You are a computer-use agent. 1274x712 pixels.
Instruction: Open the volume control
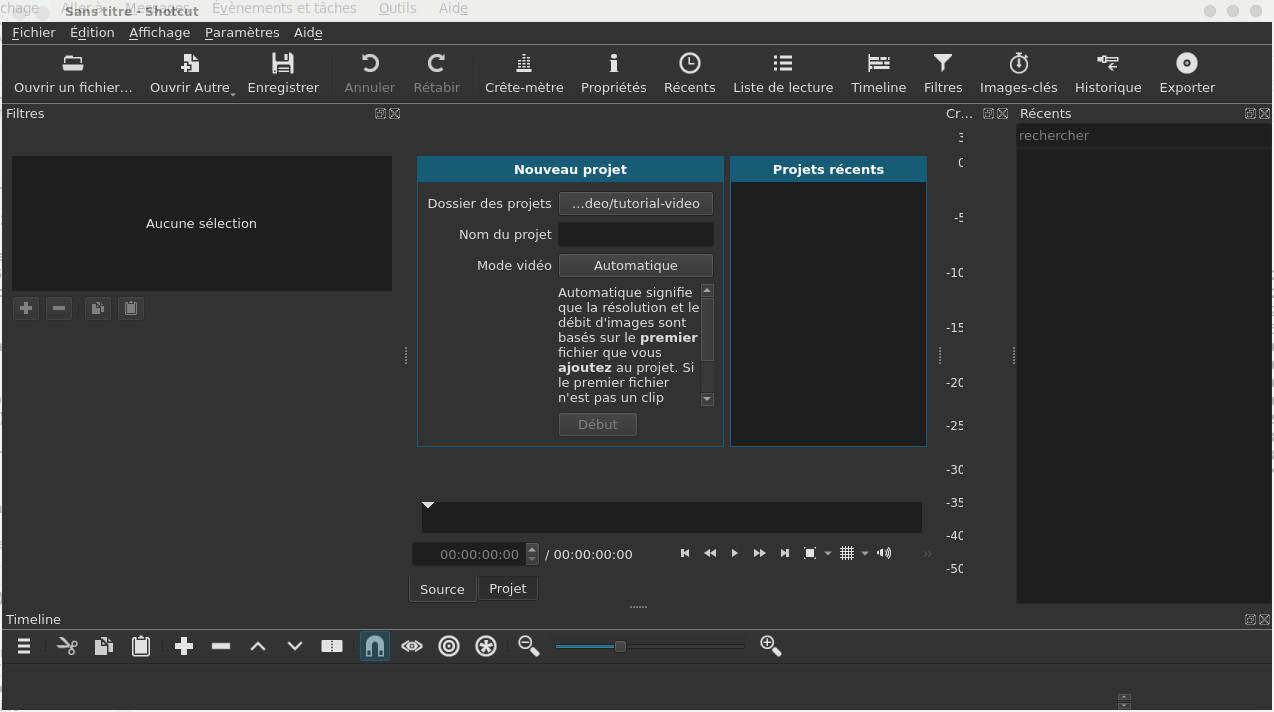[884, 553]
